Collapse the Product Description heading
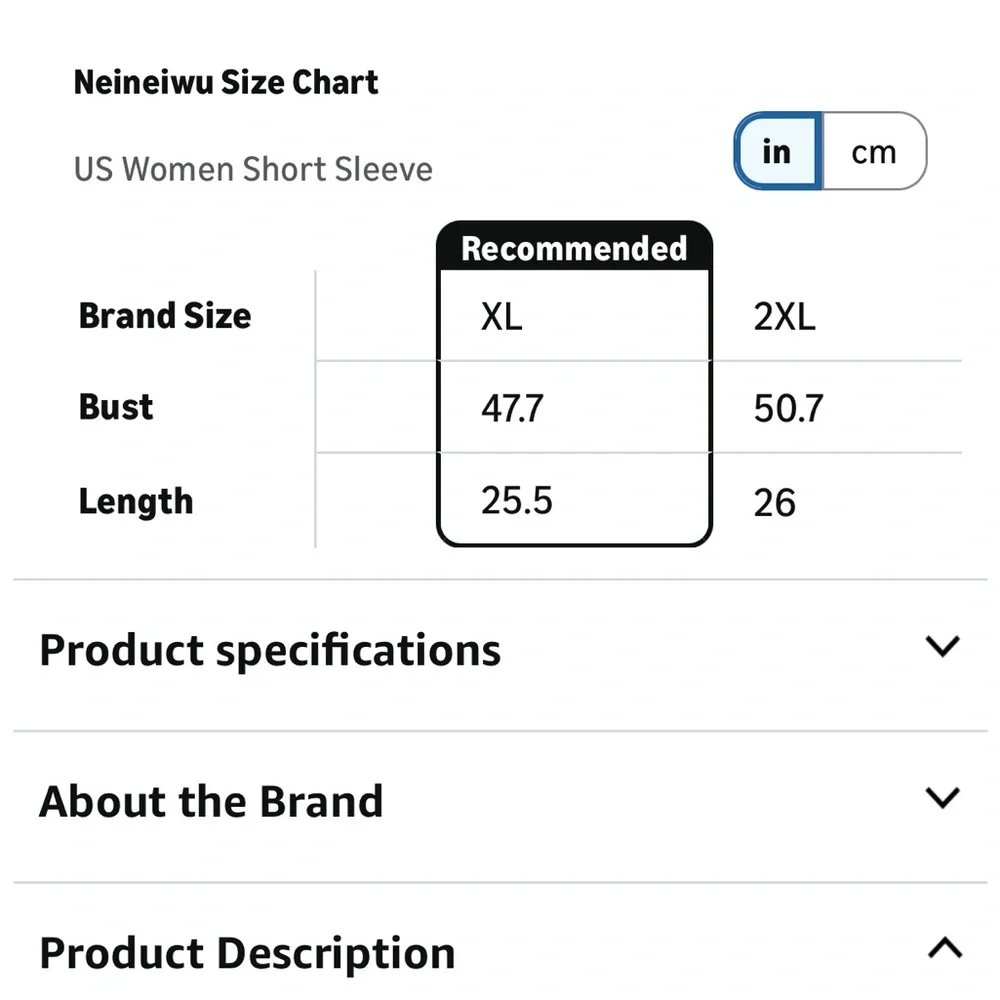The image size is (1000, 1000). click(247, 954)
